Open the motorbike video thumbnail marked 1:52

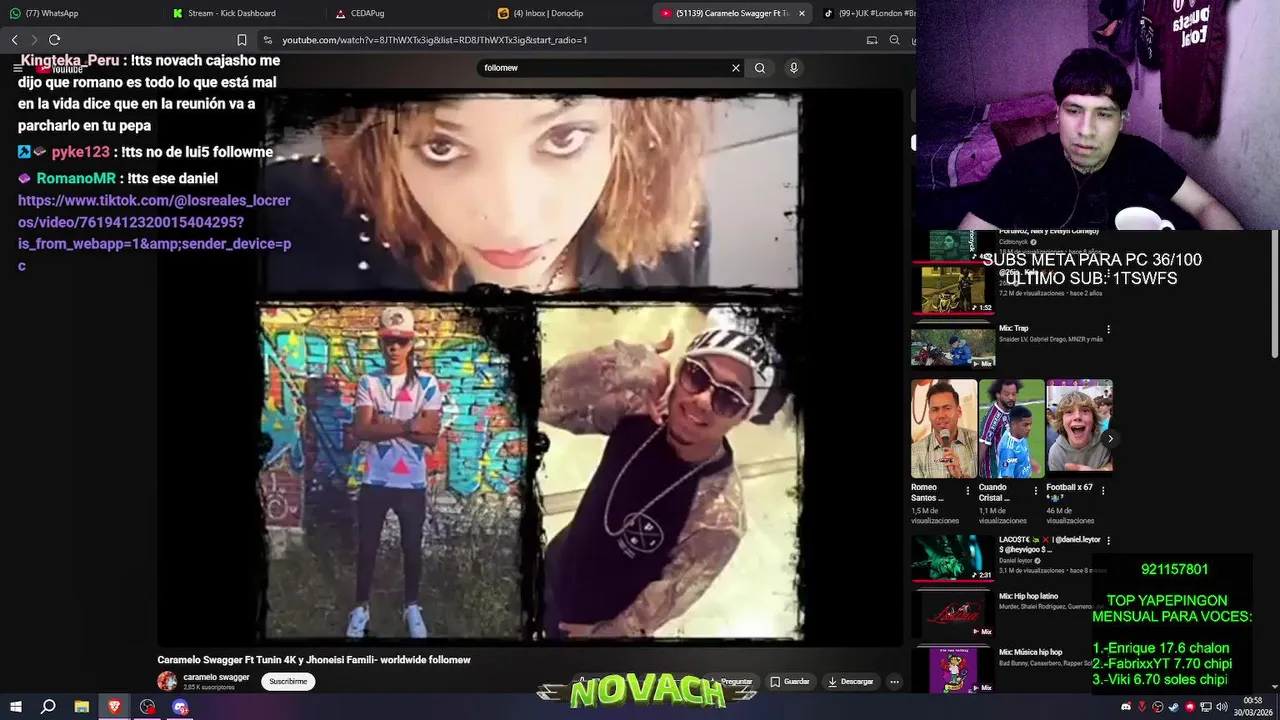coord(953,290)
